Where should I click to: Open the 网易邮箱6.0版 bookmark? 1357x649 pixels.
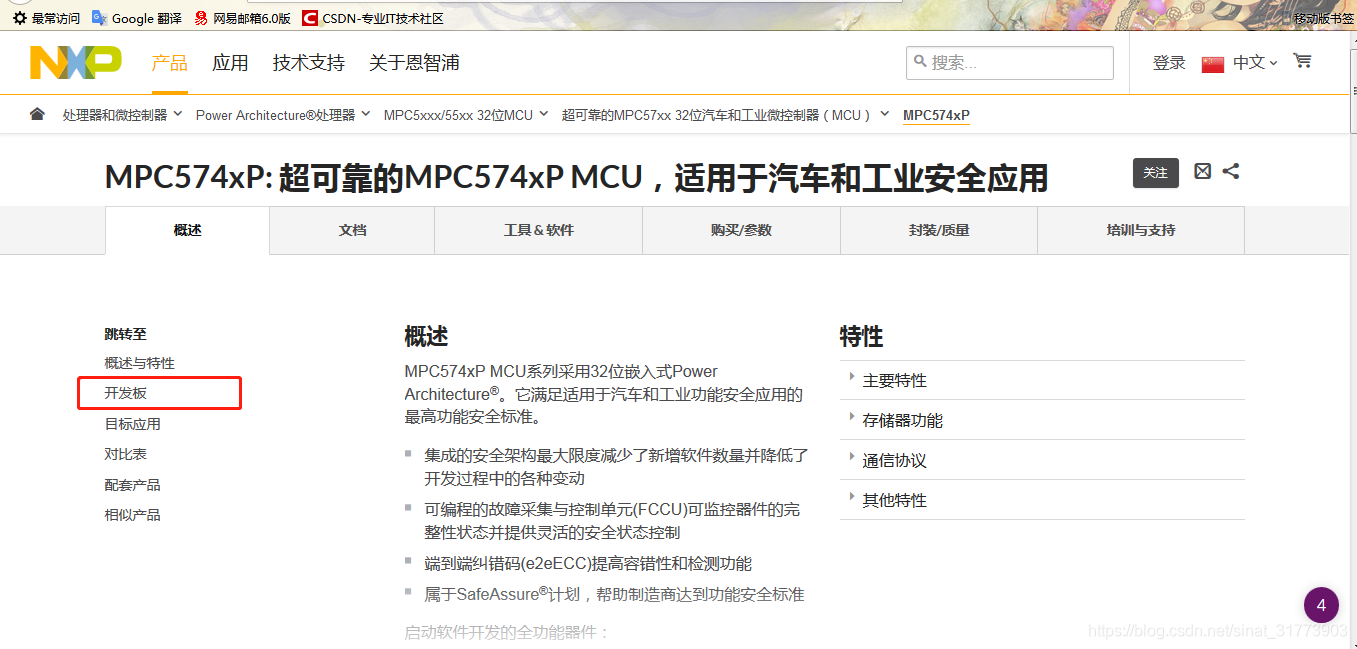[x=244, y=17]
